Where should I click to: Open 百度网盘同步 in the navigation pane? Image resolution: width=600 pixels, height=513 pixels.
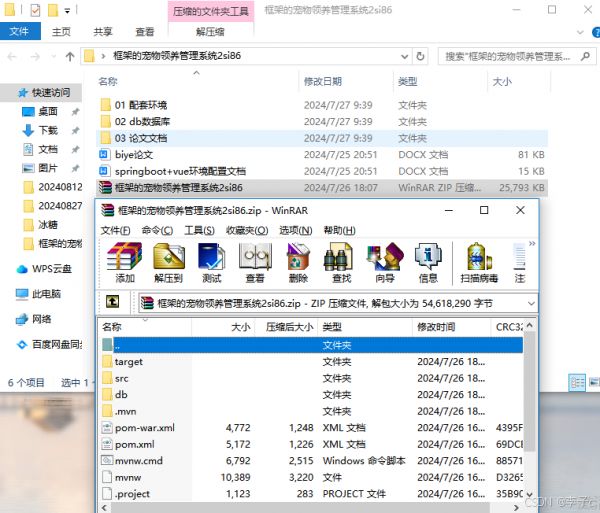click(x=49, y=344)
